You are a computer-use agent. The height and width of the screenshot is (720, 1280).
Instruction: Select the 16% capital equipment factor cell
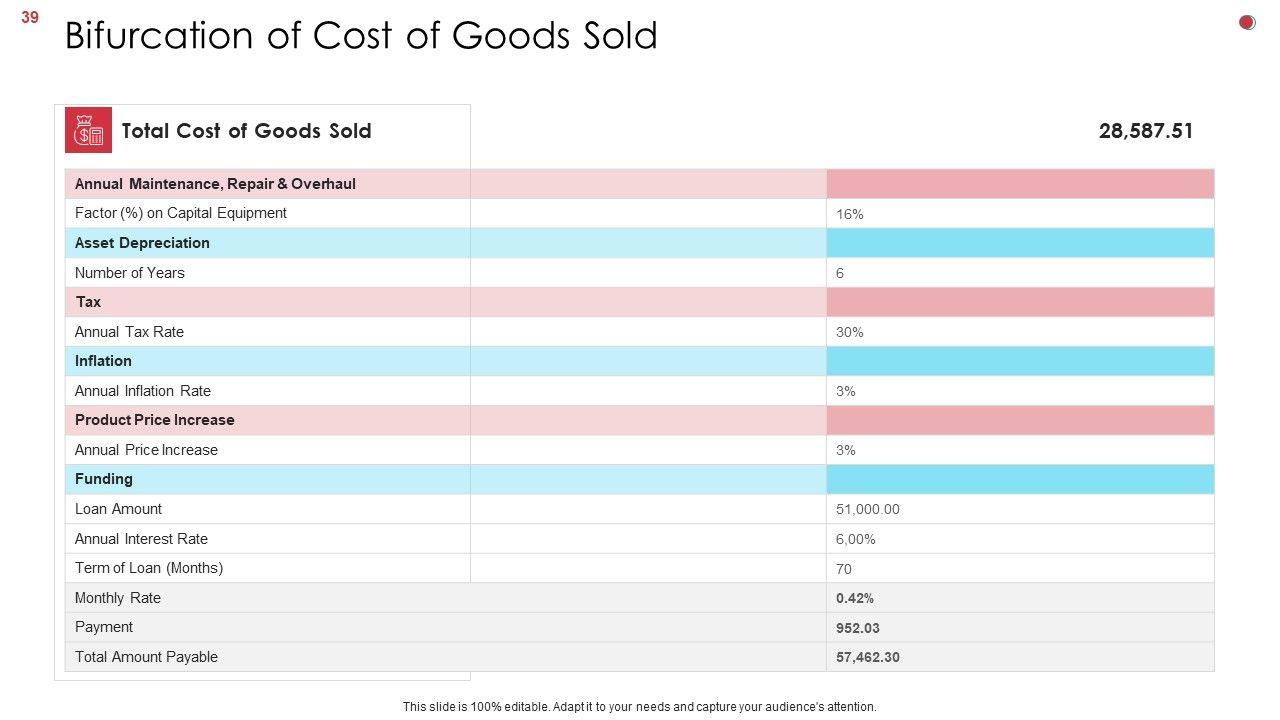(850, 214)
